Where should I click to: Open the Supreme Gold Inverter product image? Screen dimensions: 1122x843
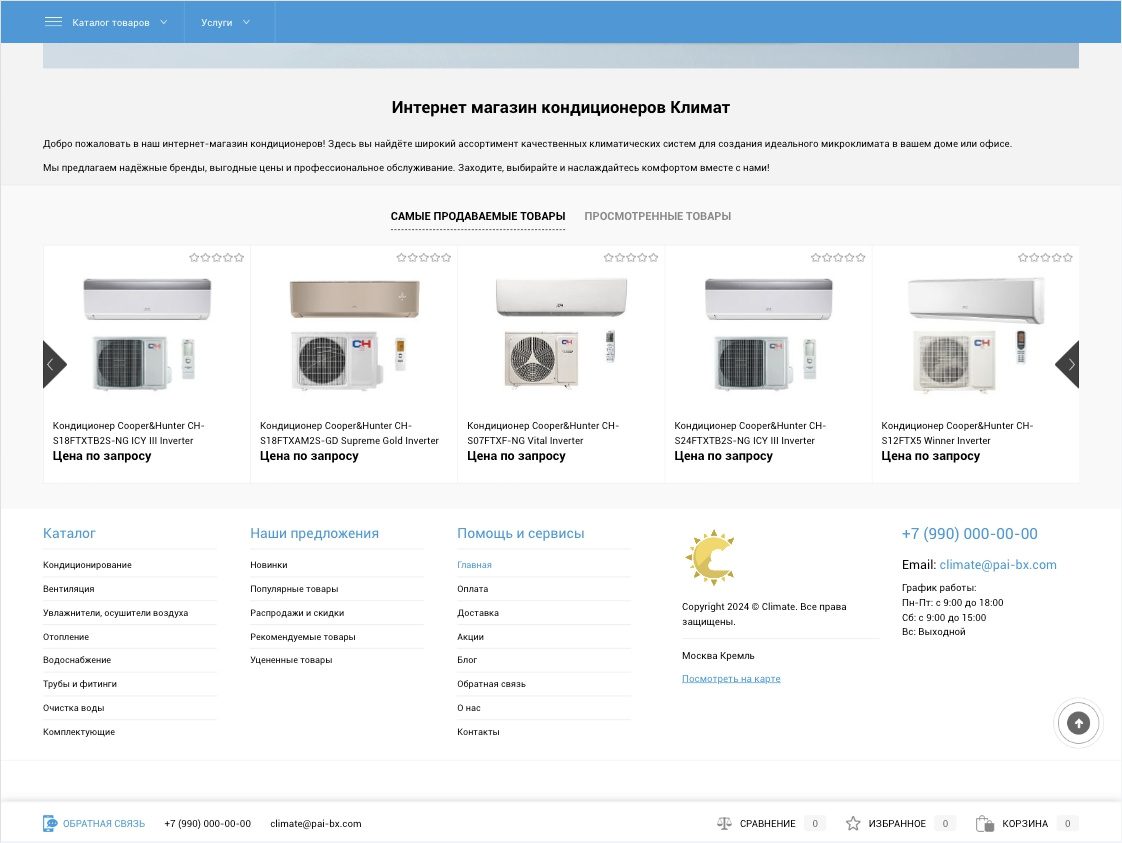click(x=354, y=334)
